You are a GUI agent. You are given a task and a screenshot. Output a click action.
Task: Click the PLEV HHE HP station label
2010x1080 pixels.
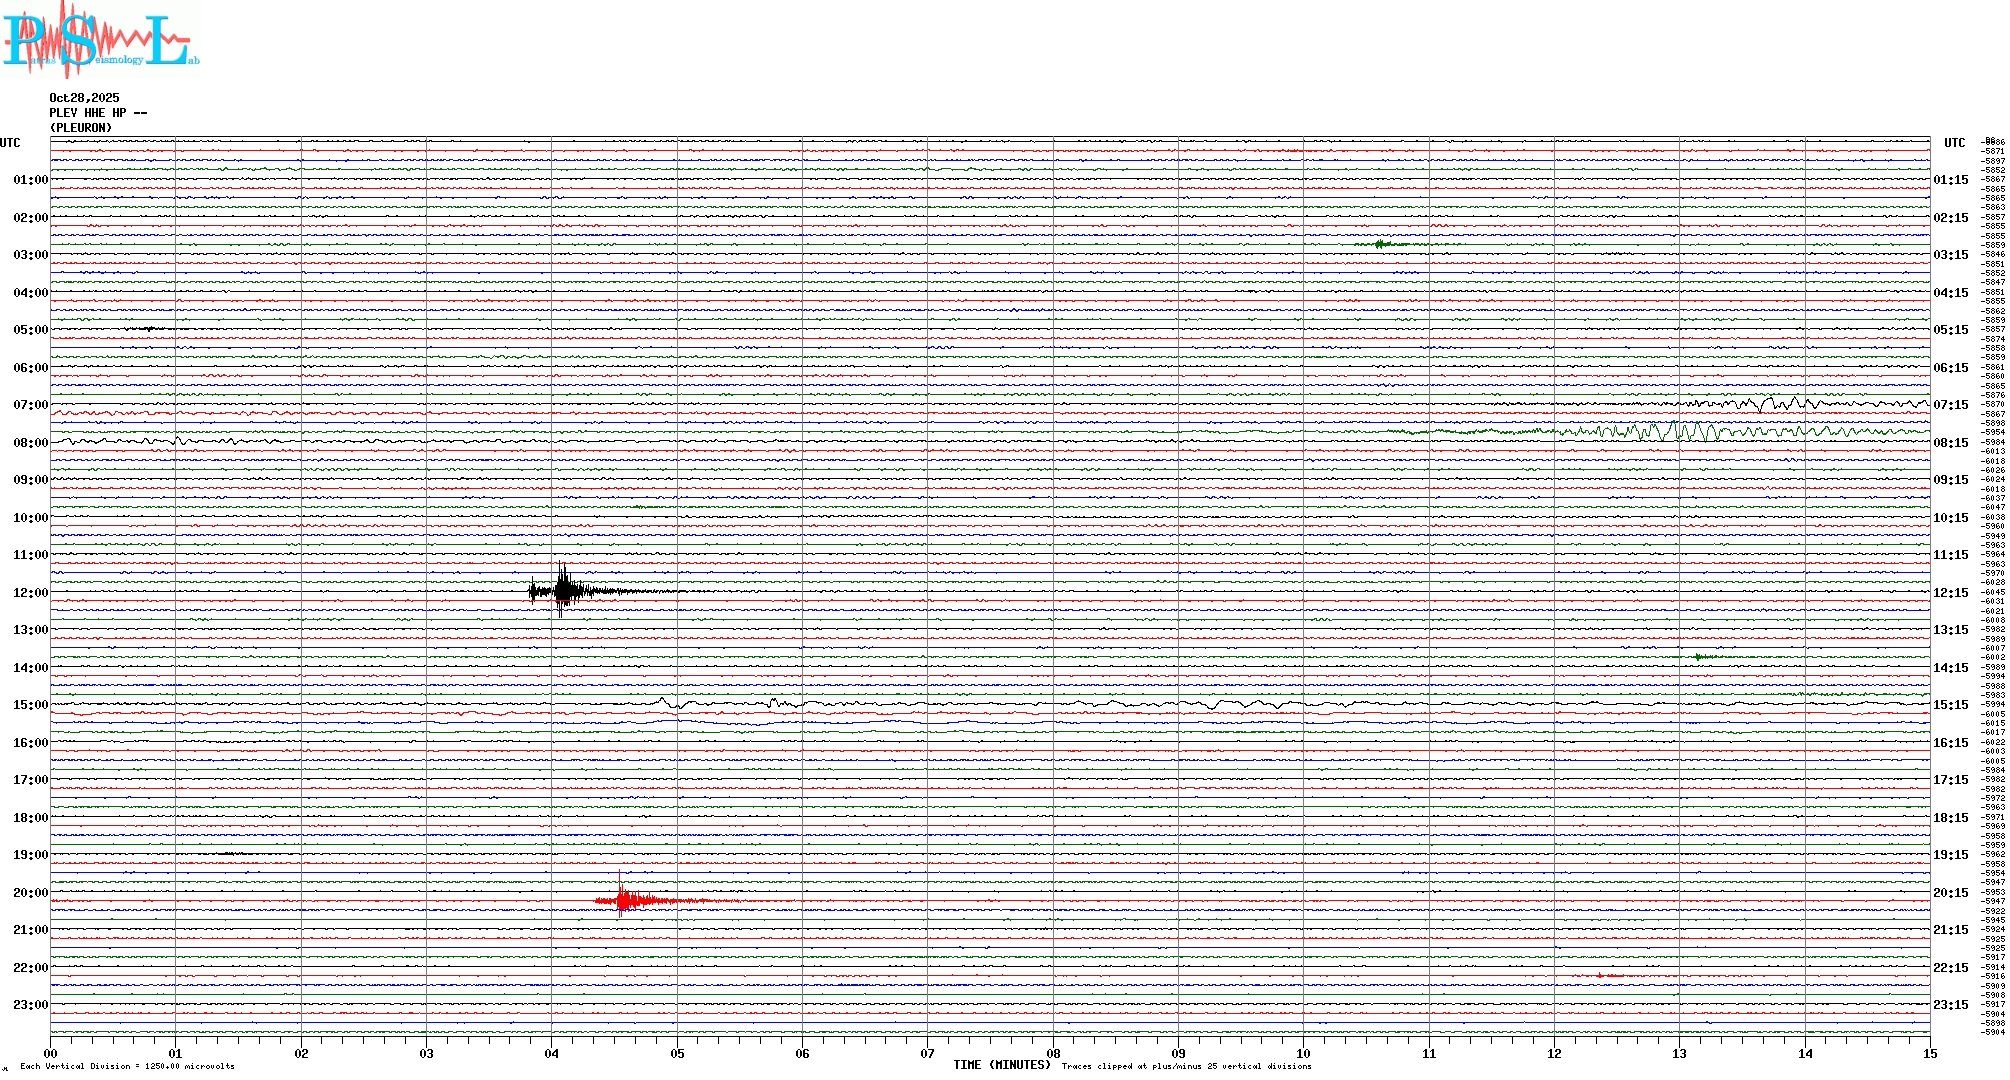tap(98, 113)
